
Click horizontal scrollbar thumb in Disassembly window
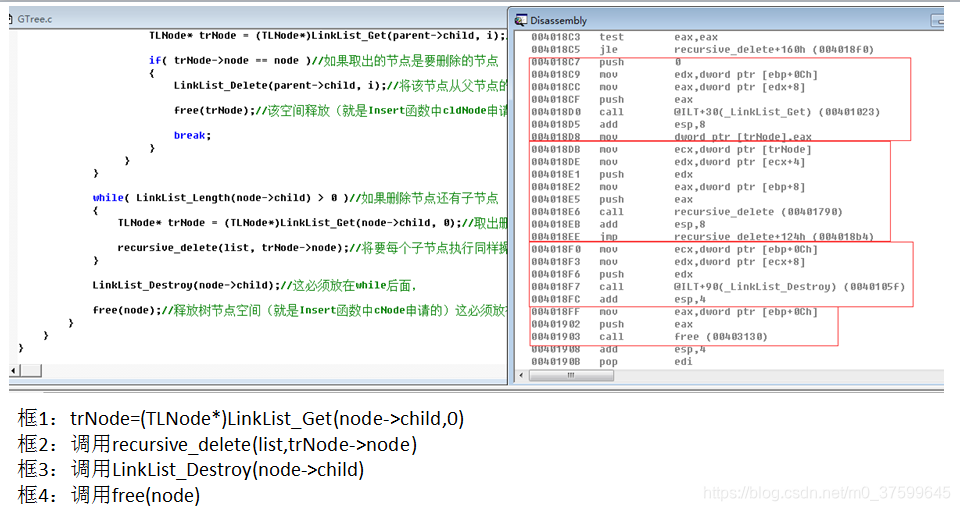coord(571,375)
